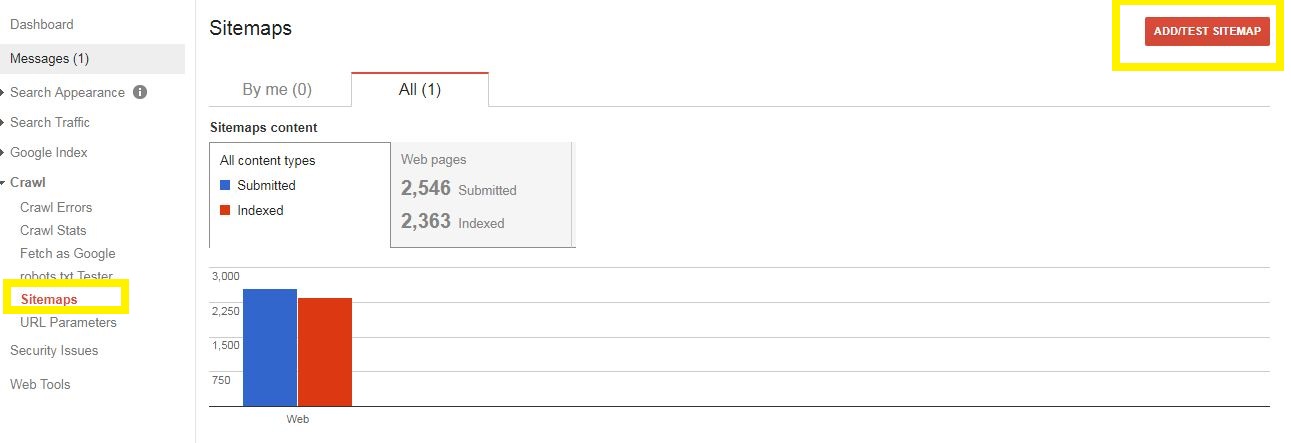Open Security Issues page

[54, 350]
